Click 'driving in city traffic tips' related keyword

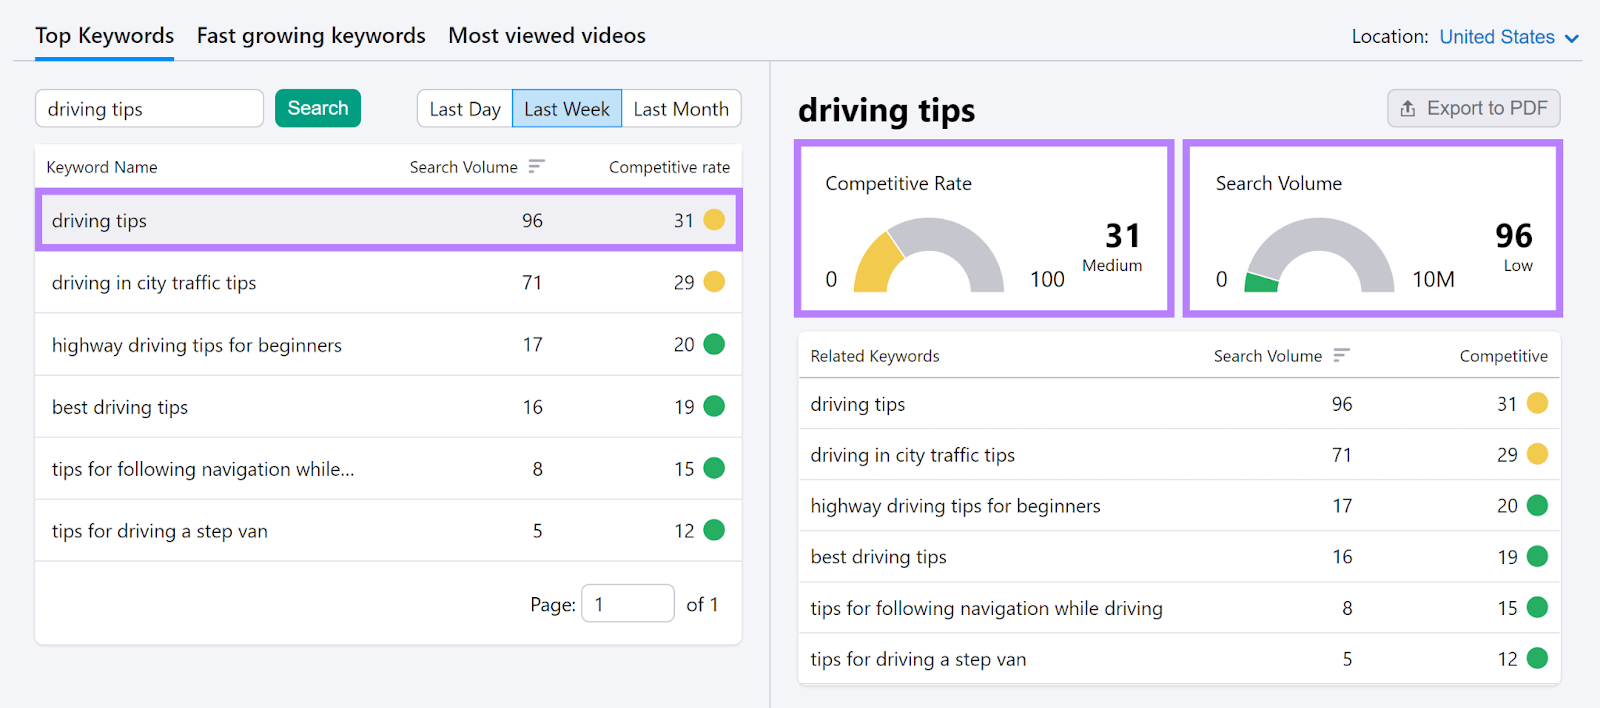[x=913, y=455]
